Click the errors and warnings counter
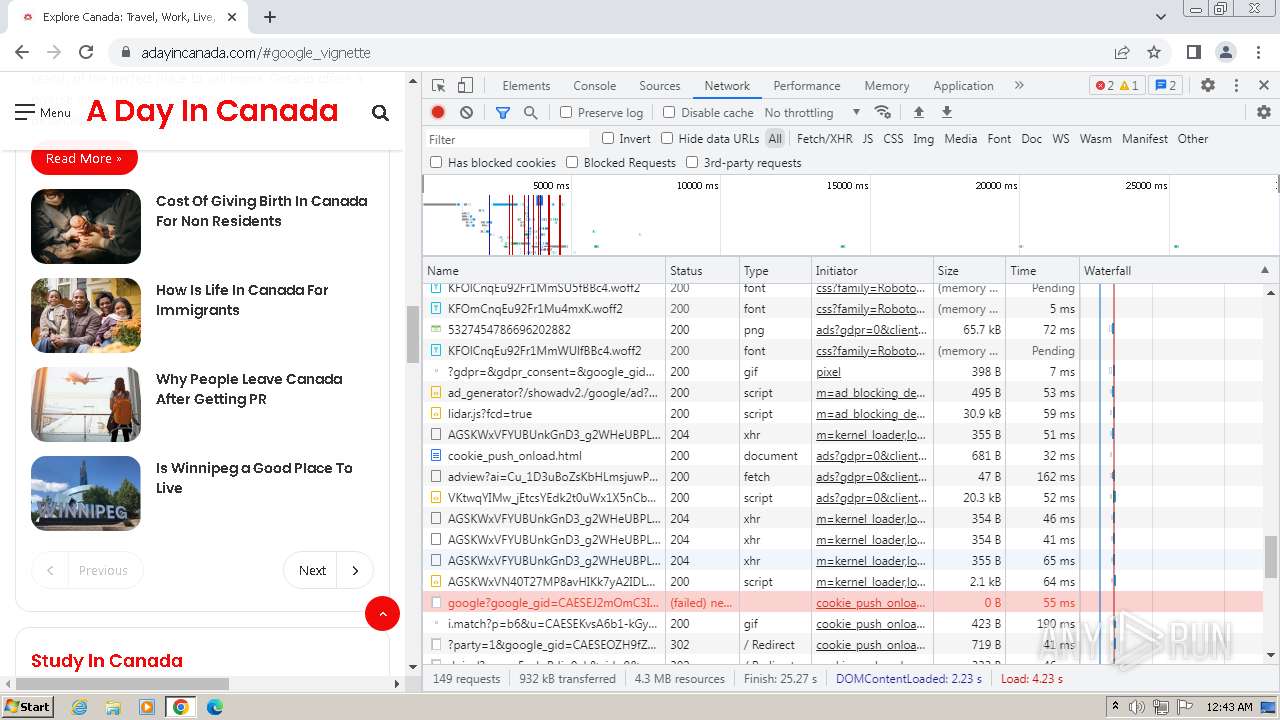Image resolution: width=1280 pixels, height=720 pixels. pos(1116,86)
